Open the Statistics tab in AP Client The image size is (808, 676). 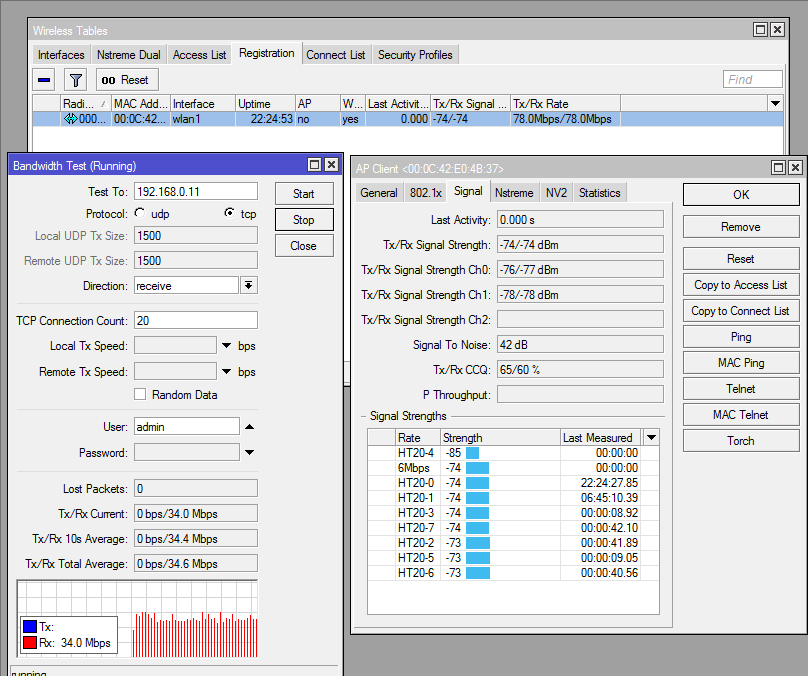coord(599,193)
